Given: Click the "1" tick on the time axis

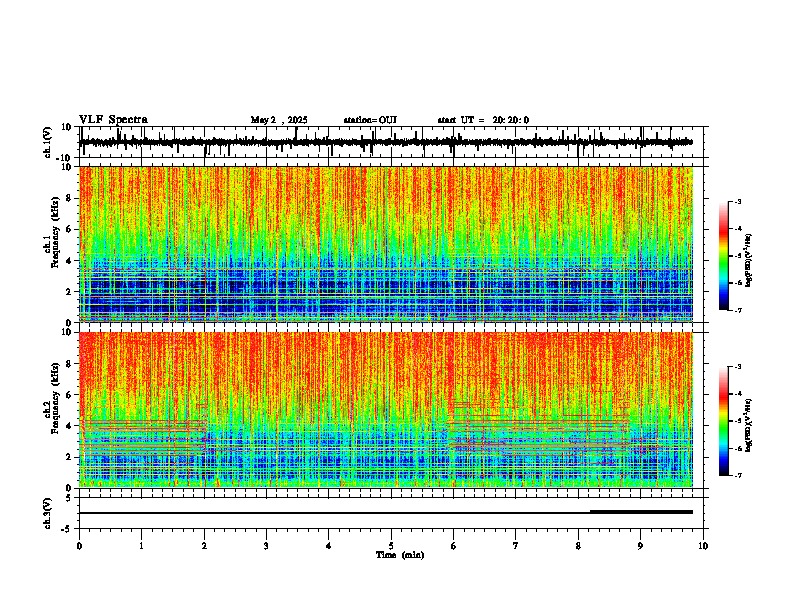Looking at the screenshot, I should [141, 546].
